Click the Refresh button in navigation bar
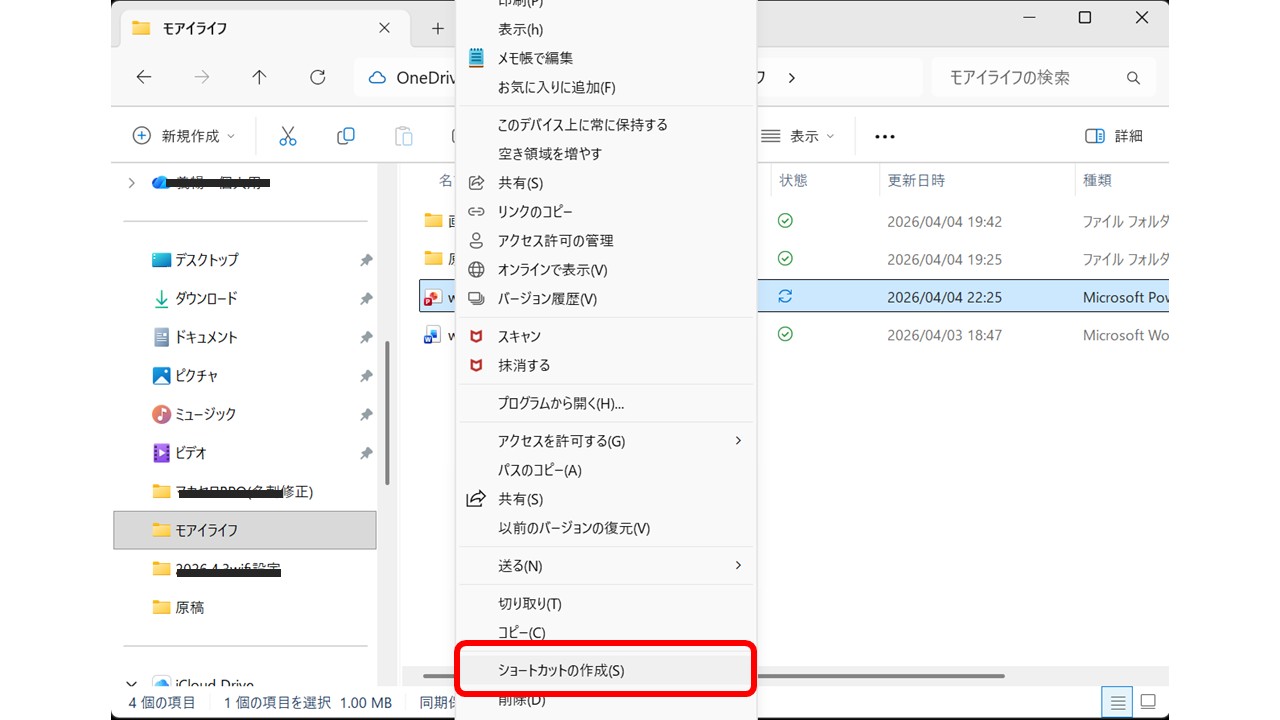The height and width of the screenshot is (720, 1280). pos(317,77)
